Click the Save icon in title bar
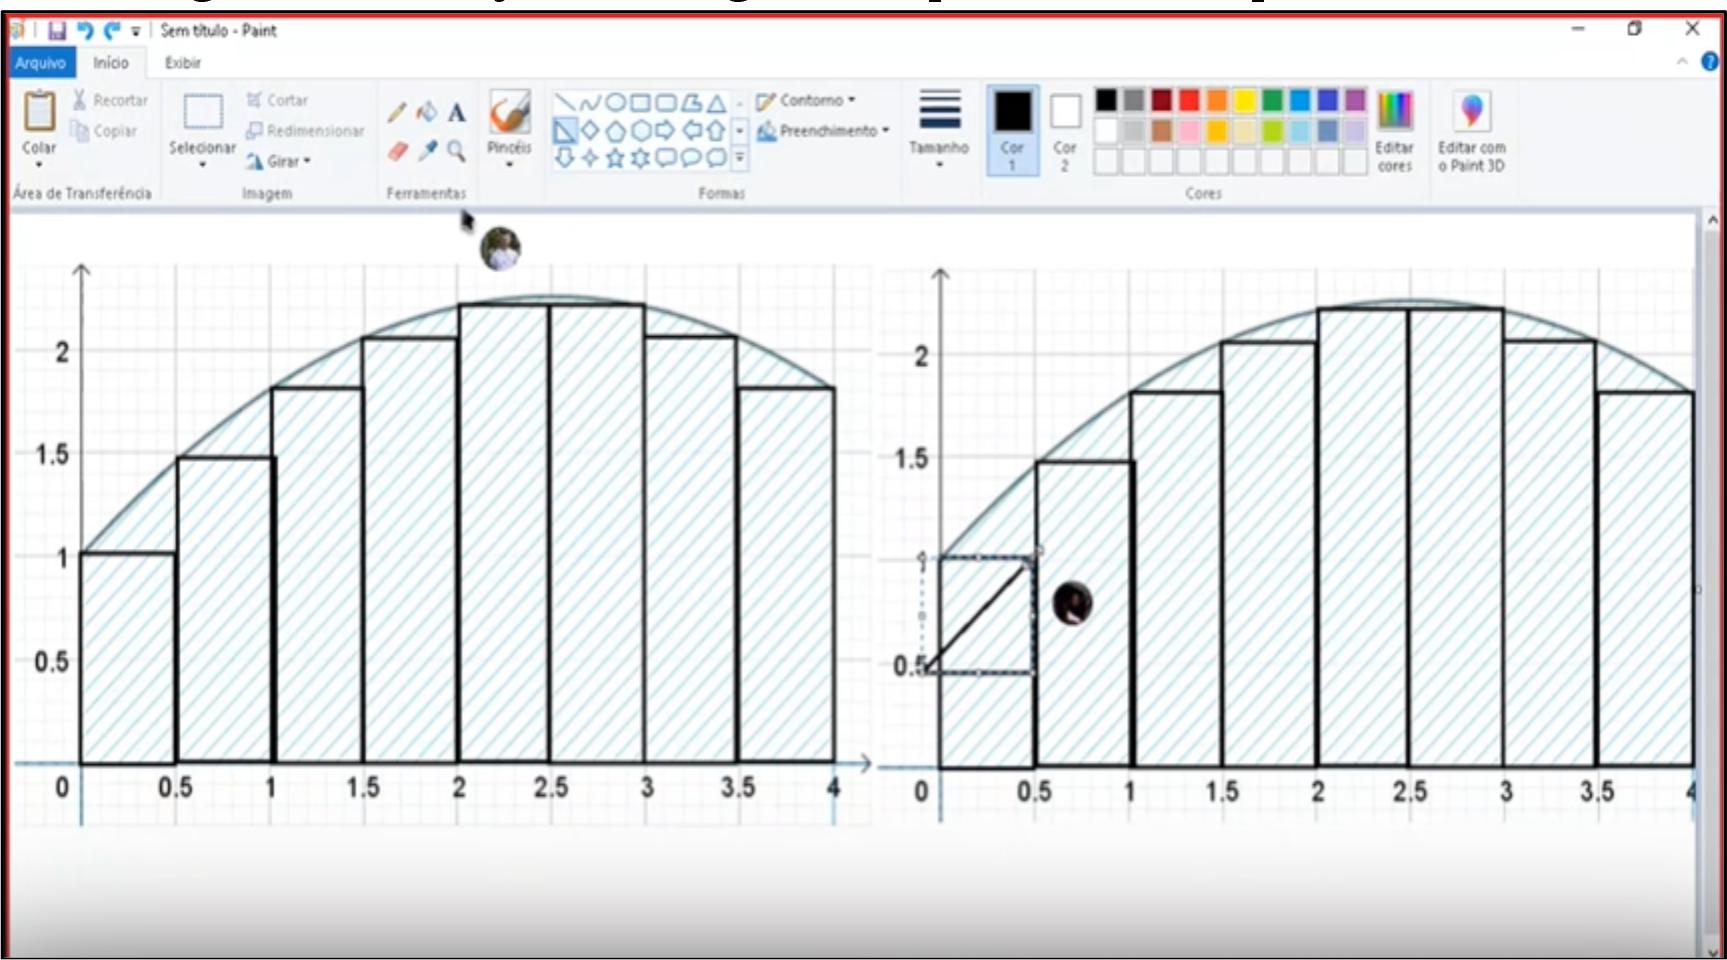The width and height of the screenshot is (1727, 960). [x=57, y=31]
